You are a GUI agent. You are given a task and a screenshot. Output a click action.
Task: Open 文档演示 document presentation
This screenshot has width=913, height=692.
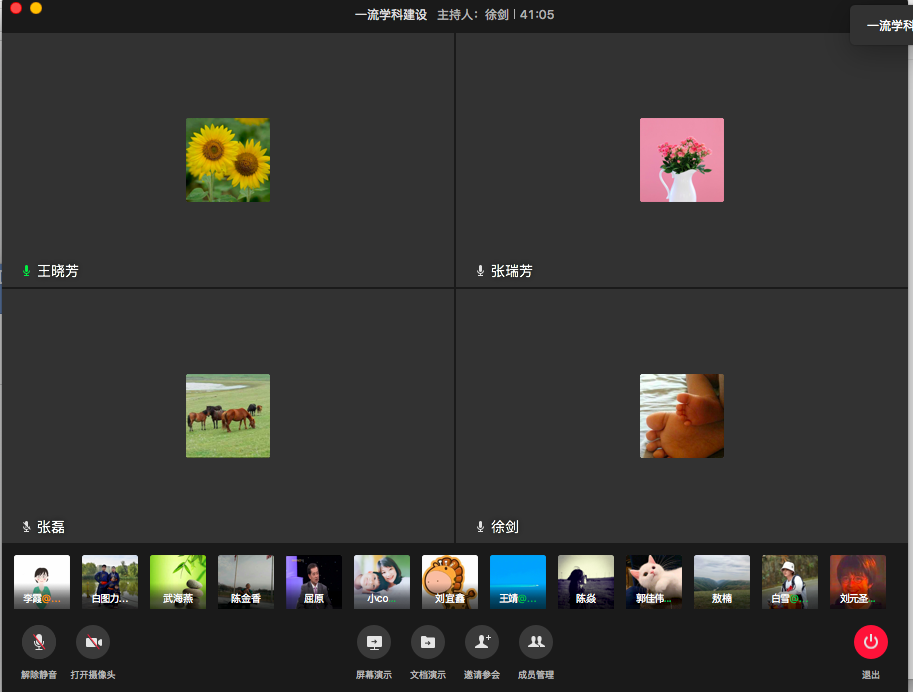click(428, 642)
